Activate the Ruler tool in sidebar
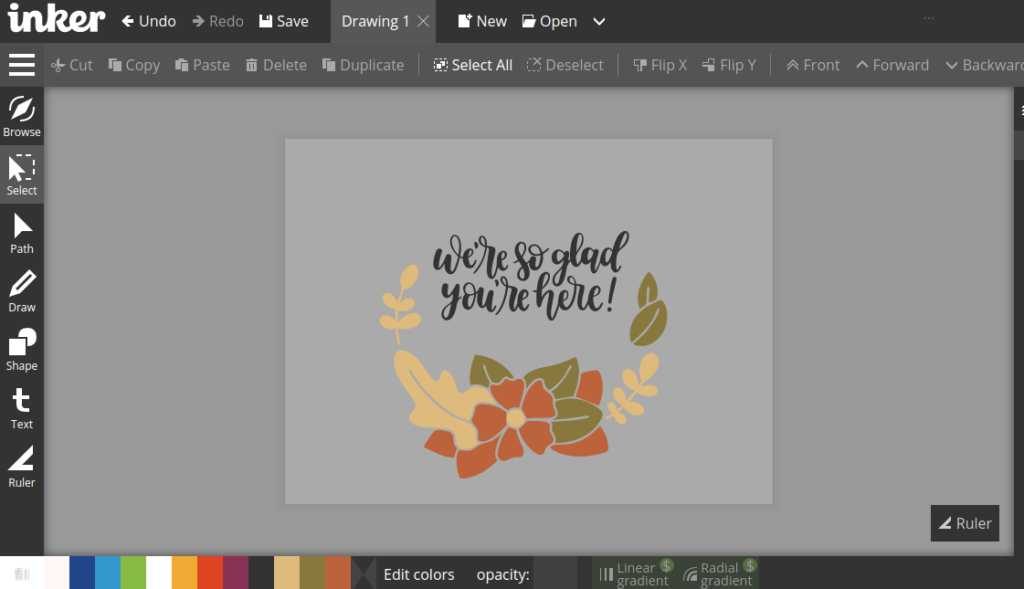The height and width of the screenshot is (589, 1024). 21,466
